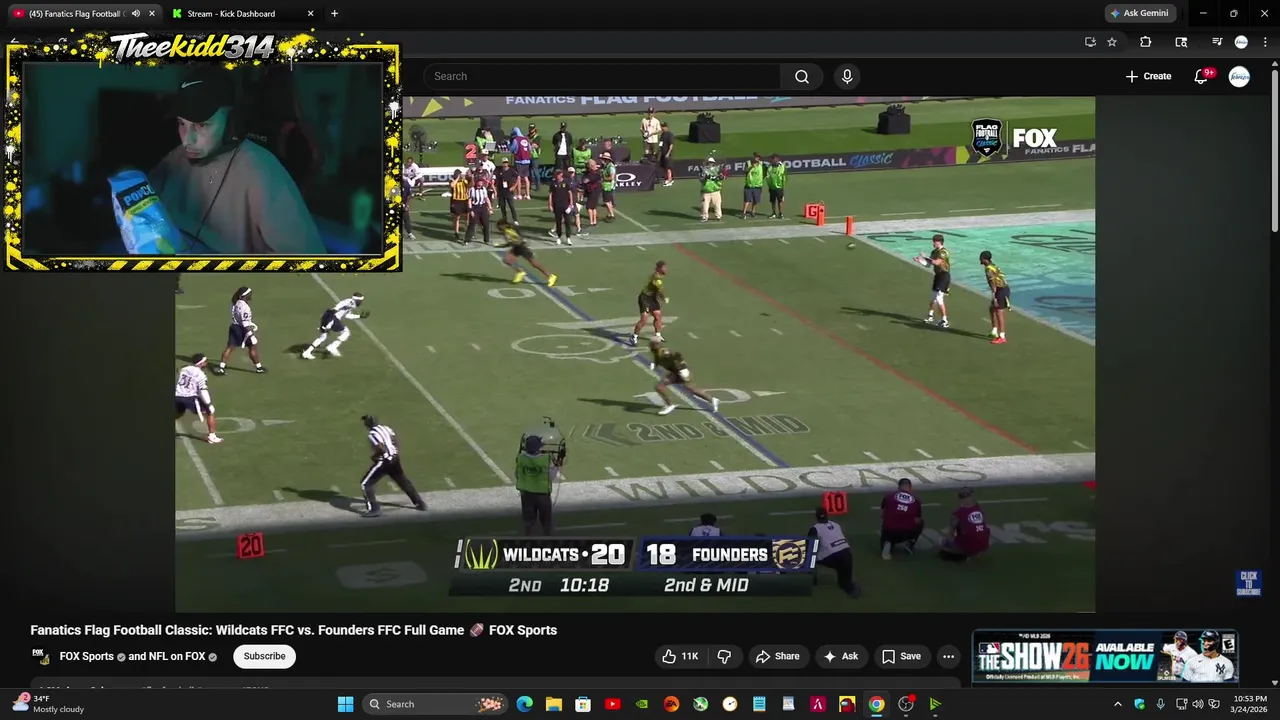Open the Chrome extensions puzzle menu
This screenshot has width=1280, height=720.
coord(1146,42)
